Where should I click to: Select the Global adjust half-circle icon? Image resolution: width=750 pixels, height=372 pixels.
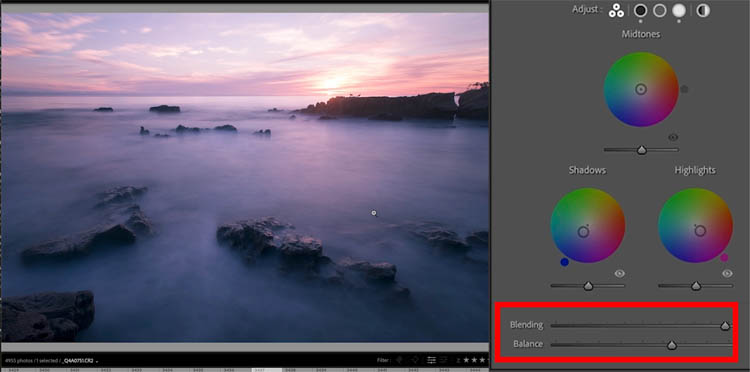tap(703, 11)
